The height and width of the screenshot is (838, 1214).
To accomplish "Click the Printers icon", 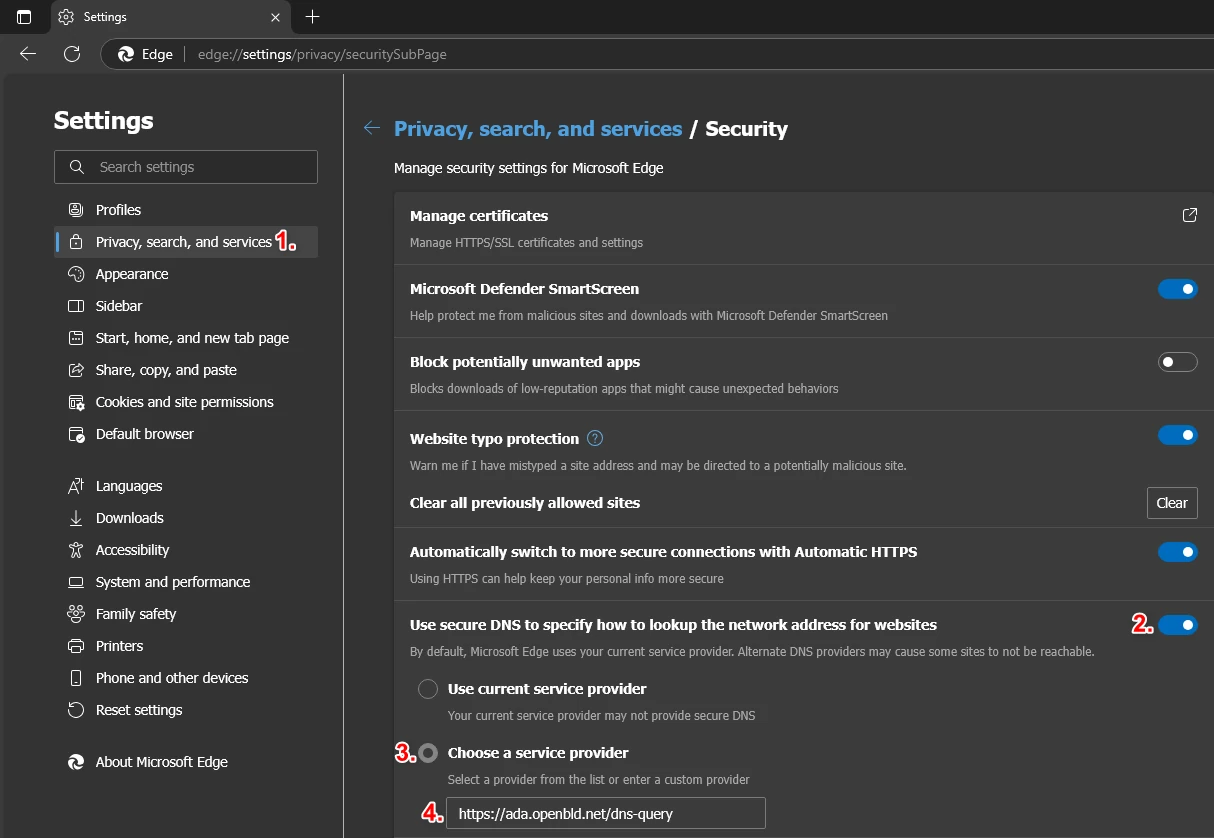I will point(76,646).
